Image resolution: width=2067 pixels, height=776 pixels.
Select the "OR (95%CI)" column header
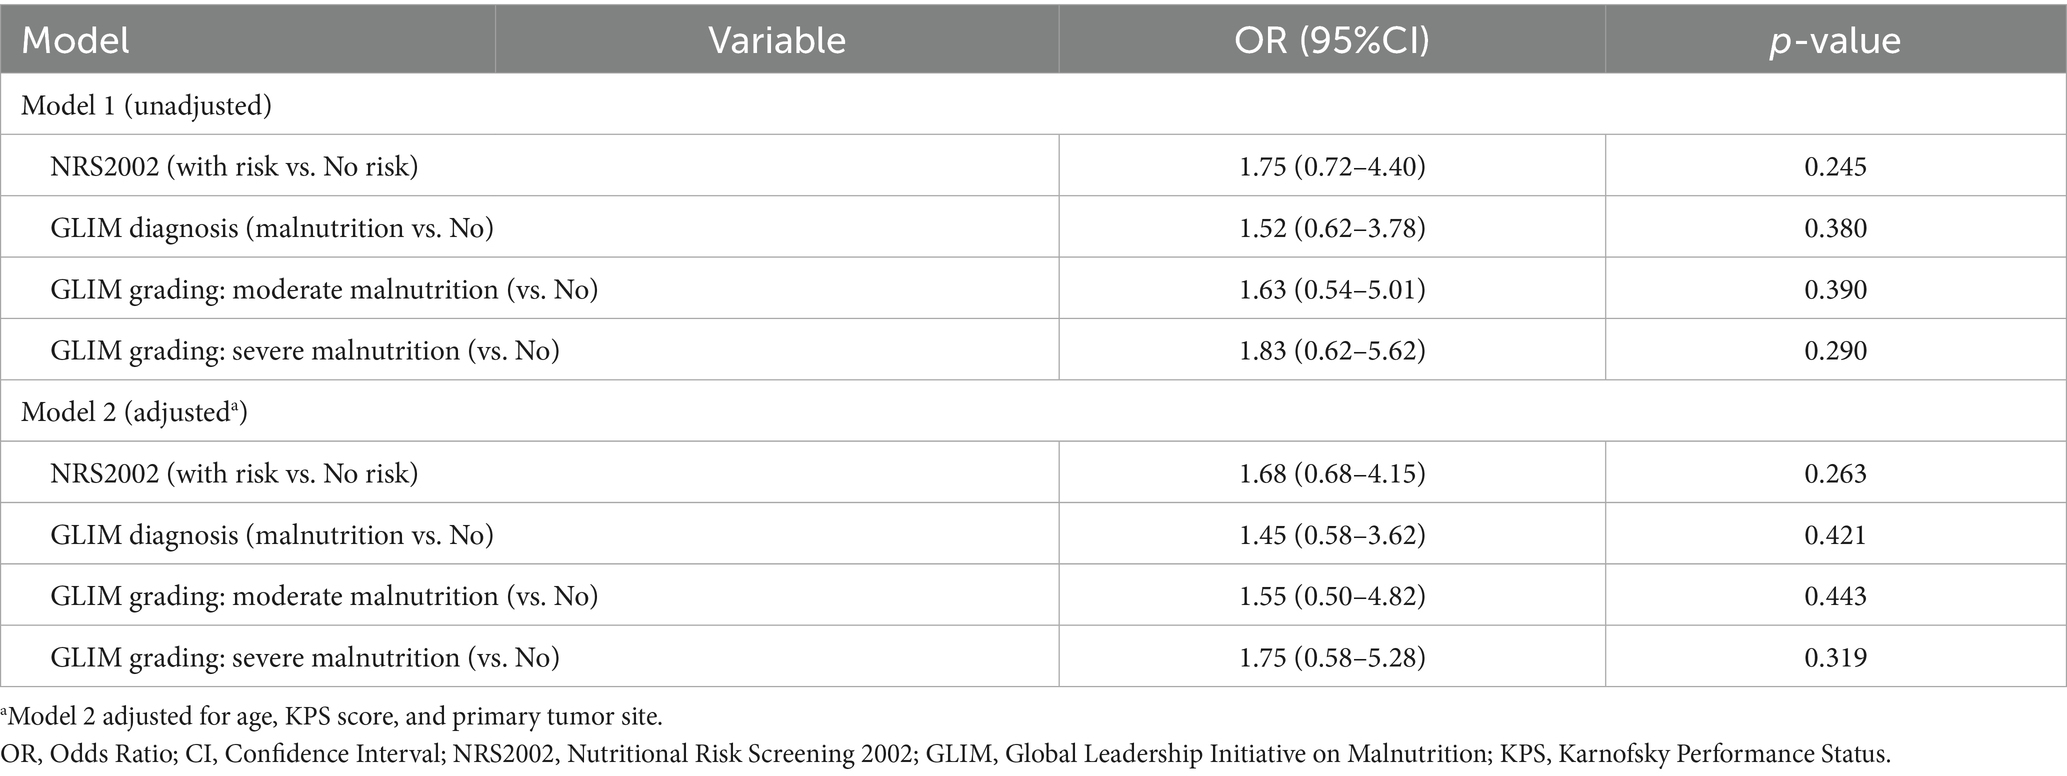(1332, 40)
